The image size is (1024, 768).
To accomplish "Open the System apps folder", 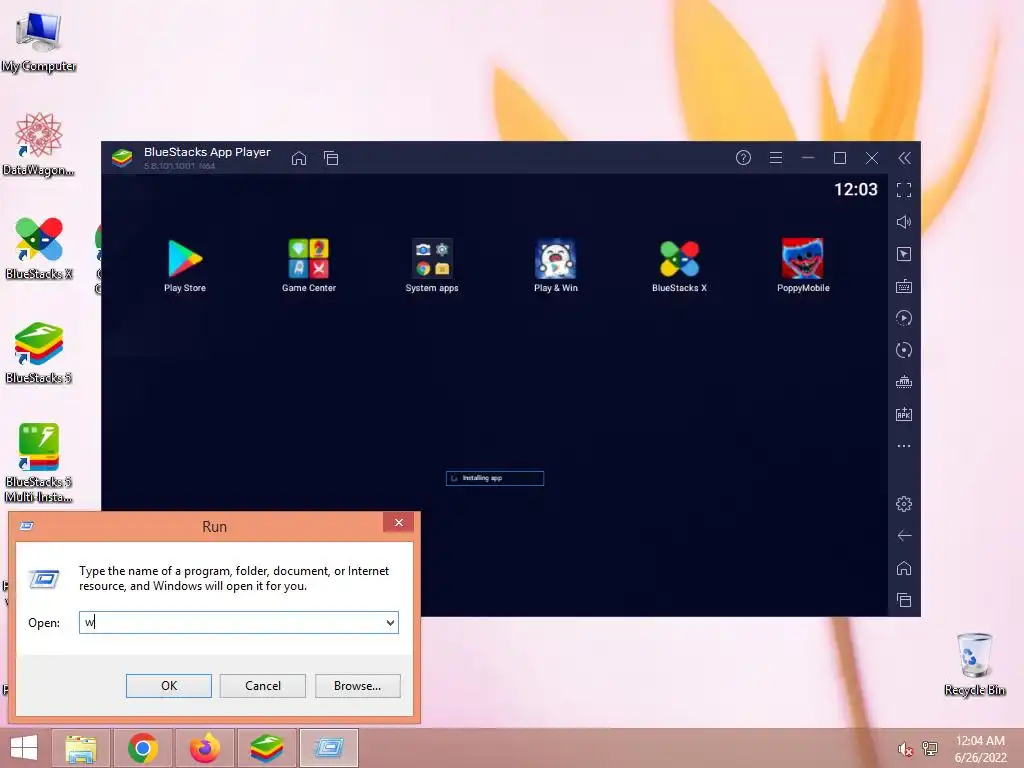I will pyautogui.click(x=432, y=265).
